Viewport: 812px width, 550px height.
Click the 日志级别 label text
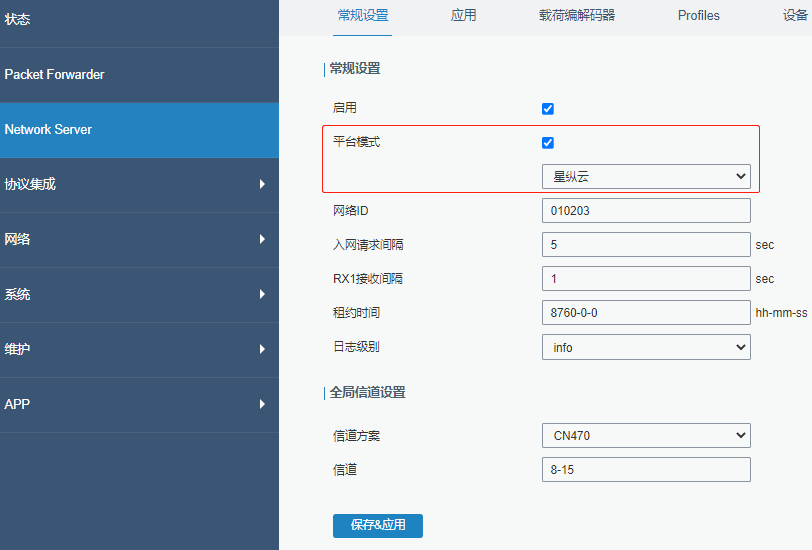pos(356,347)
